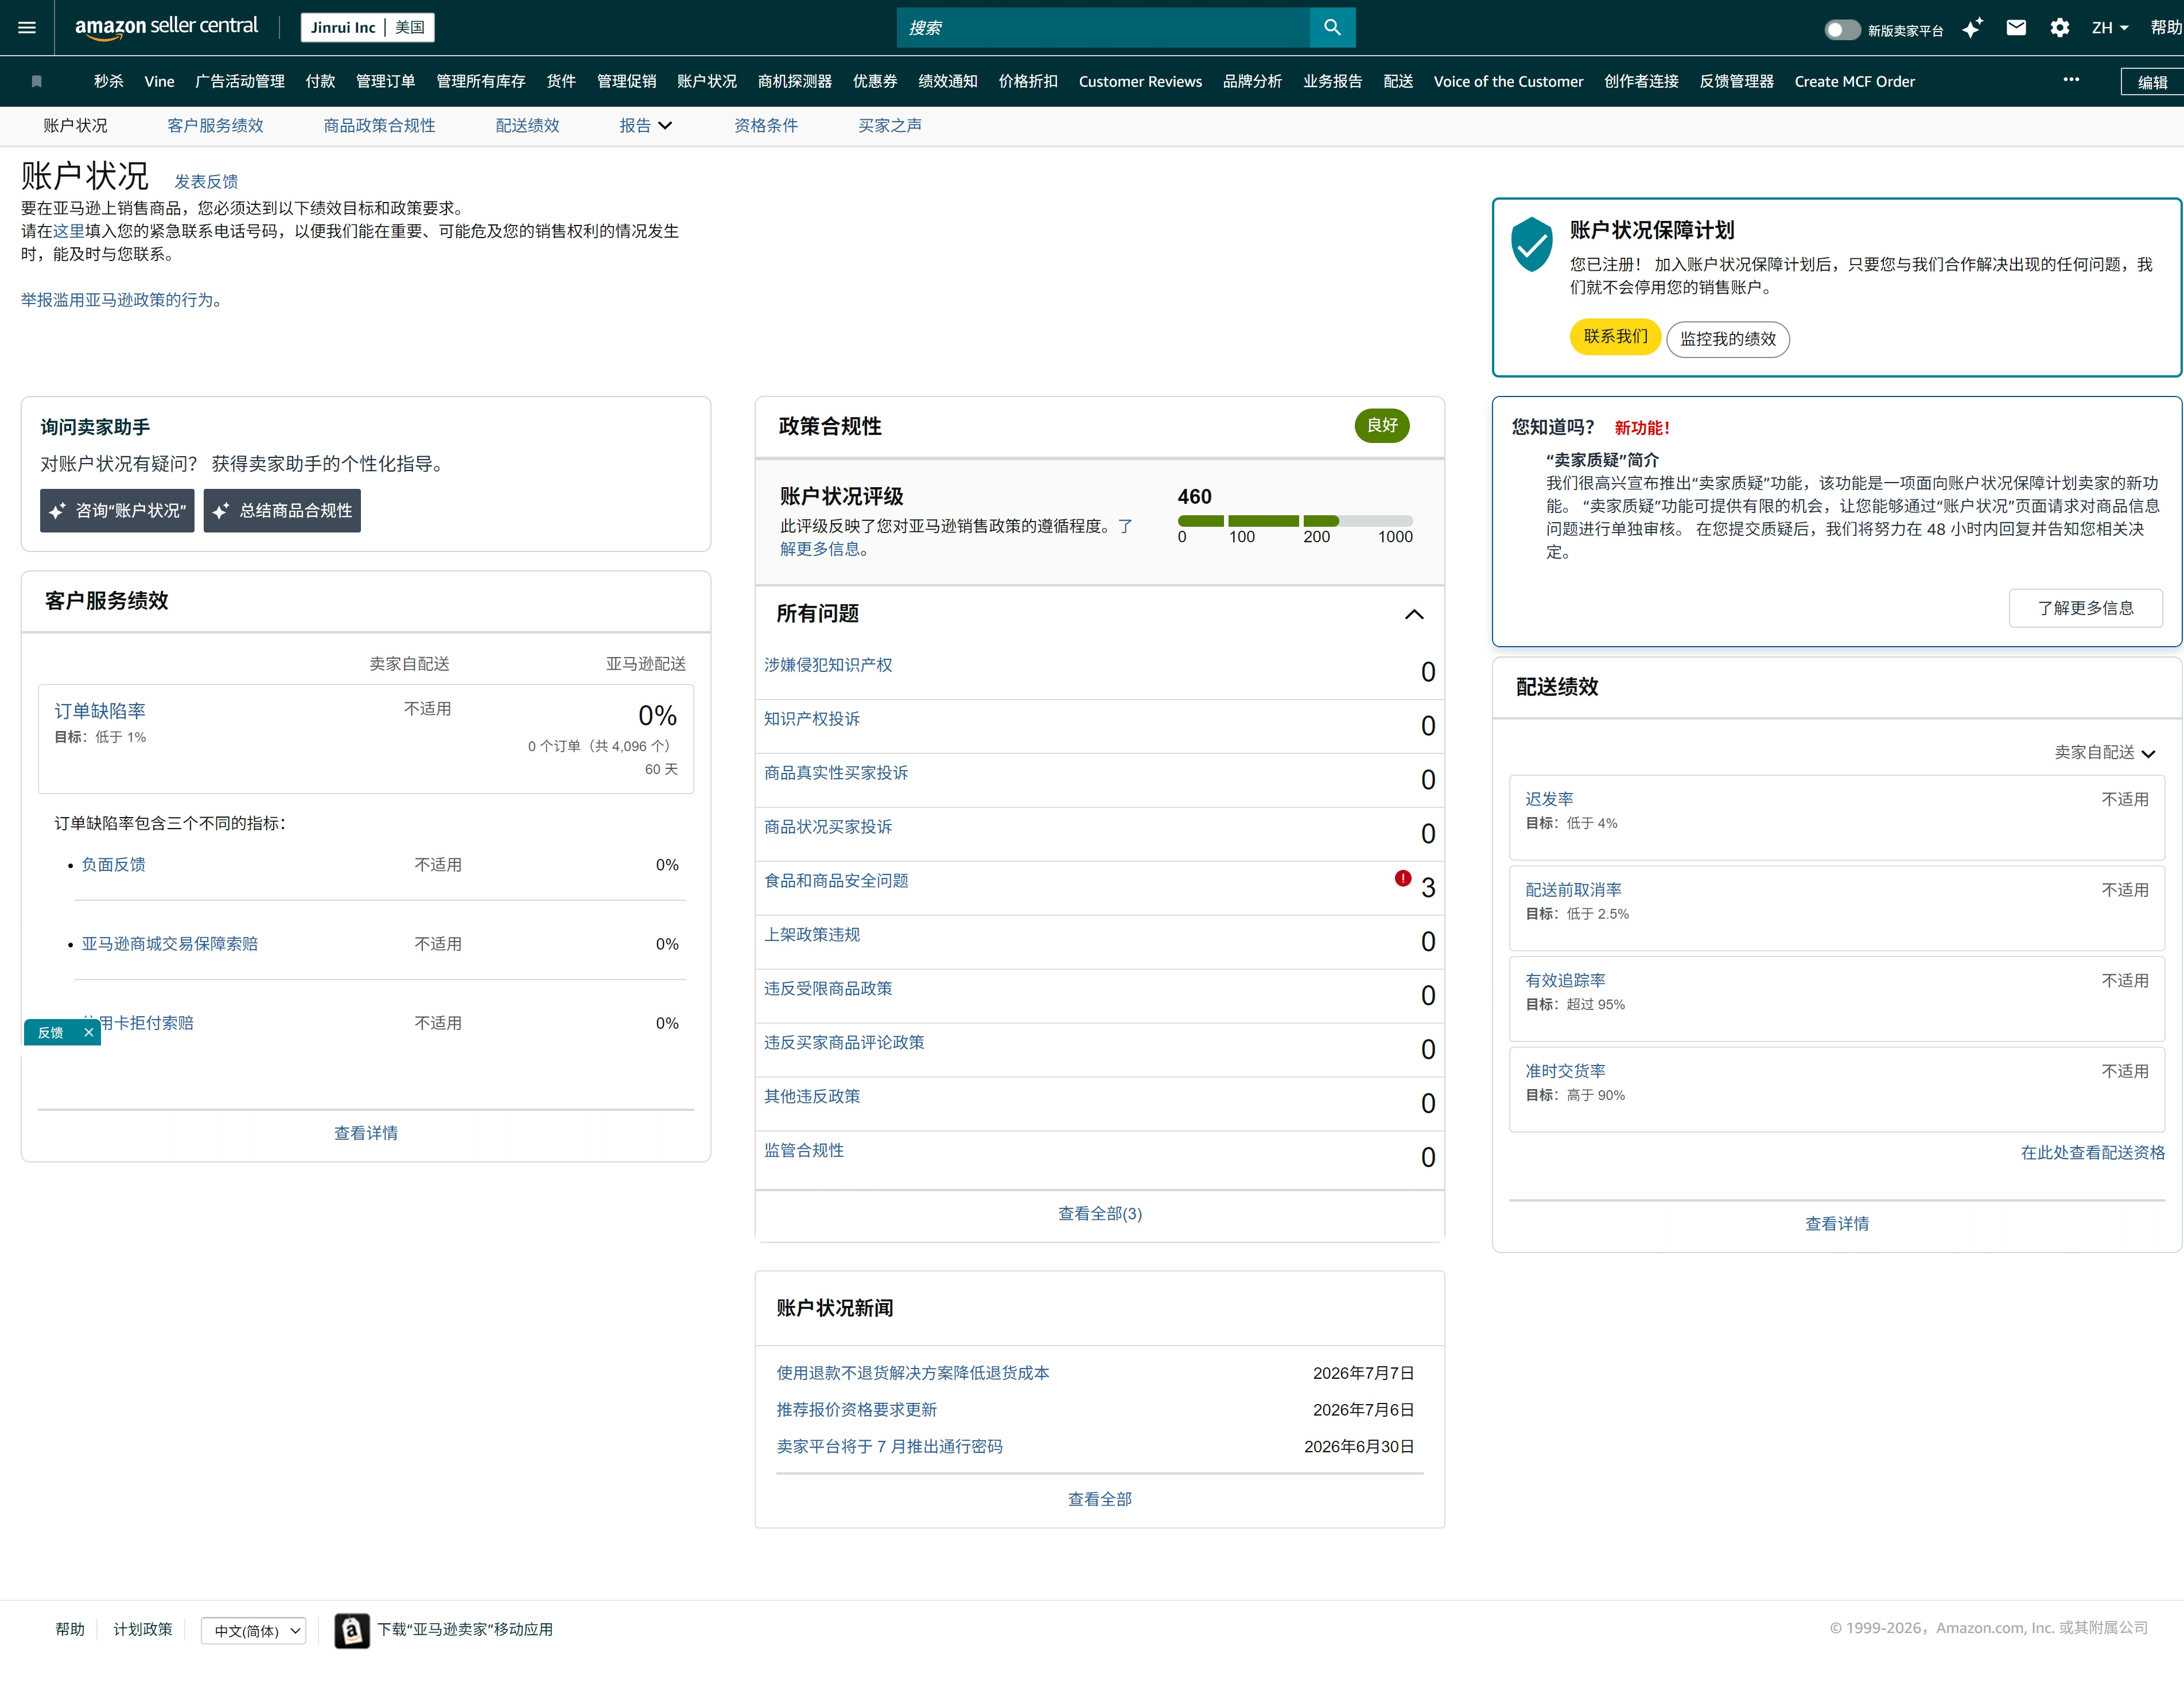Open the 订单缺陷率 metric link
The height and width of the screenshot is (1695, 2184).
coord(100,711)
